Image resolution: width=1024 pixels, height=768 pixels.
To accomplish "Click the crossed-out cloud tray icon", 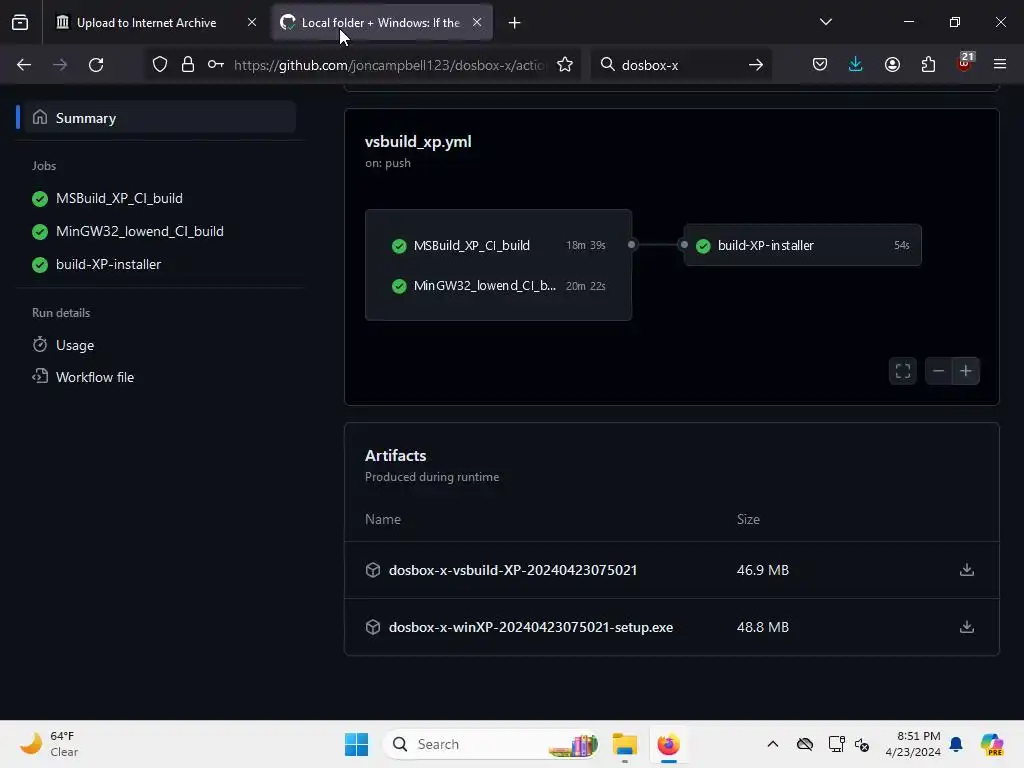I will pyautogui.click(x=805, y=744).
